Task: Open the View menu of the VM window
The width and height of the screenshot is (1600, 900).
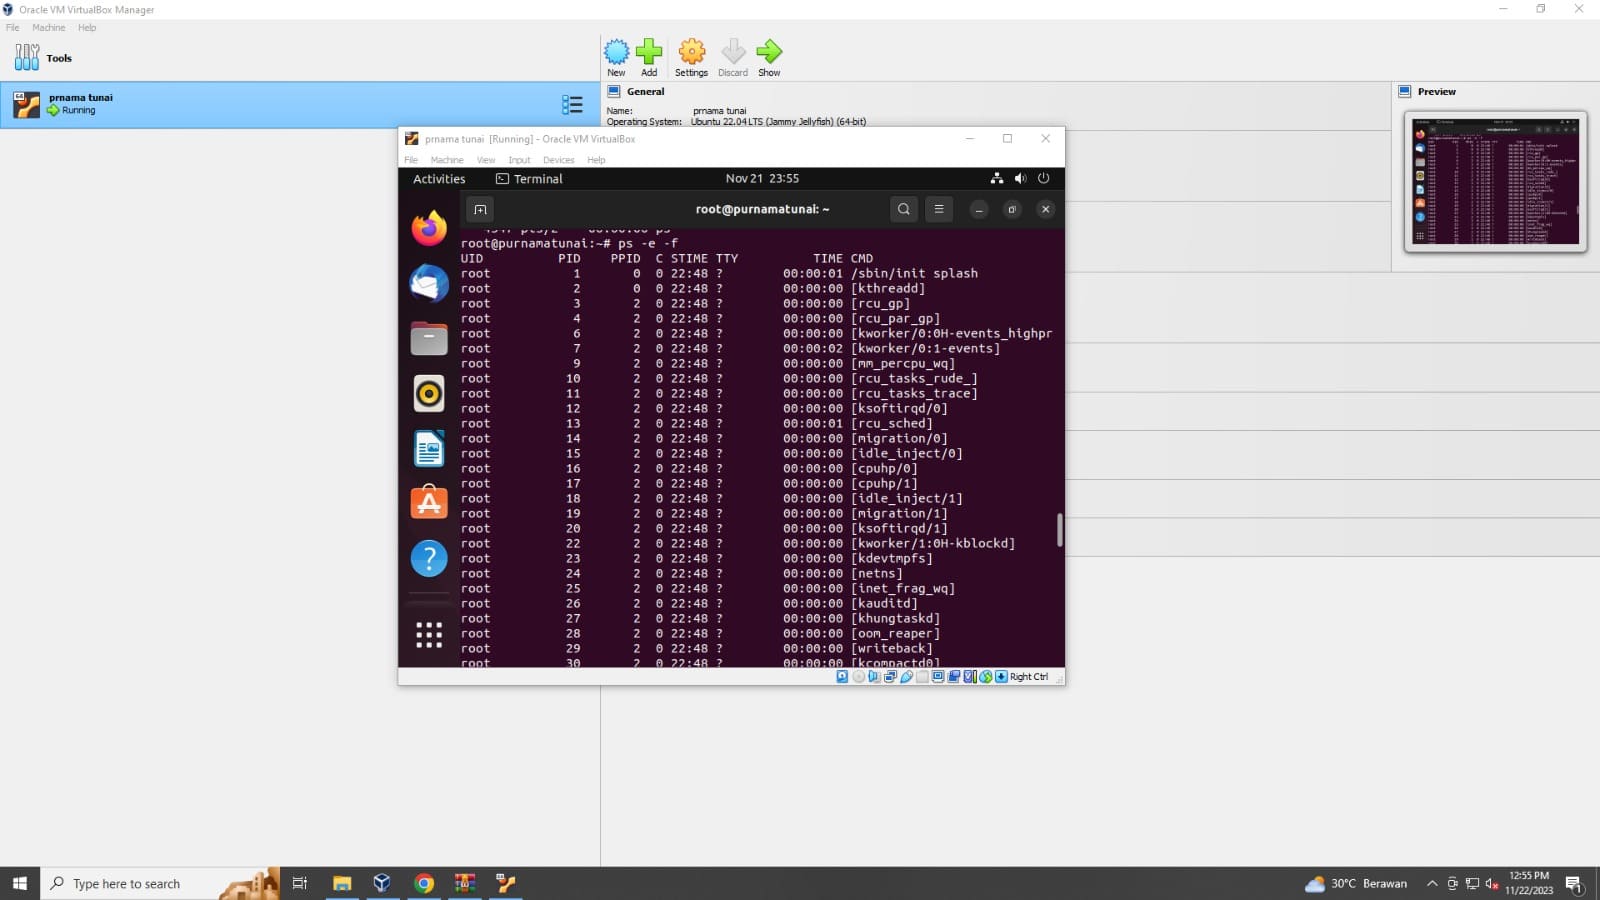Action: point(486,160)
